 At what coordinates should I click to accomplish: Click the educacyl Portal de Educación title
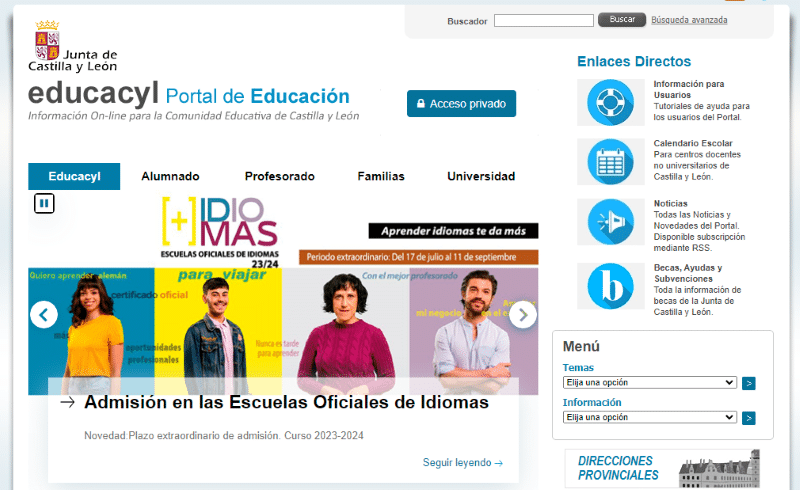point(189,94)
